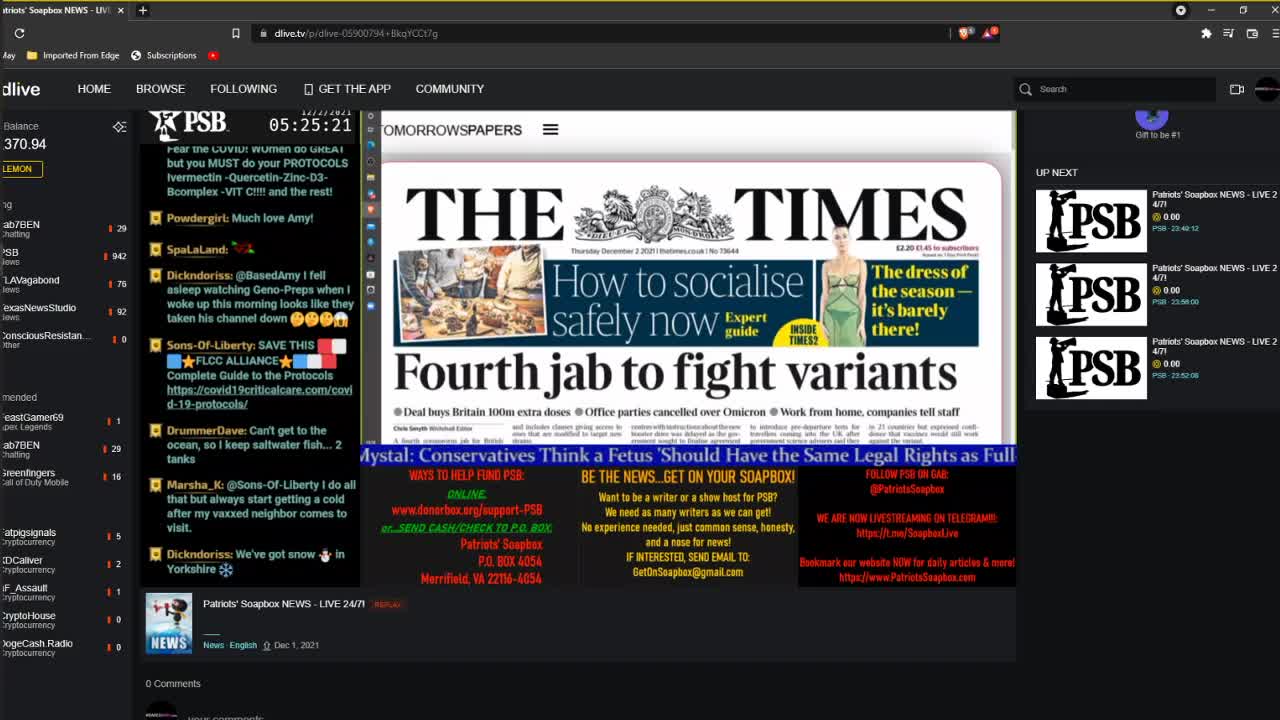This screenshot has height=720, width=1280.
Task: Open Fatpigsignals cryptocurrency channel
Action: pos(64,536)
